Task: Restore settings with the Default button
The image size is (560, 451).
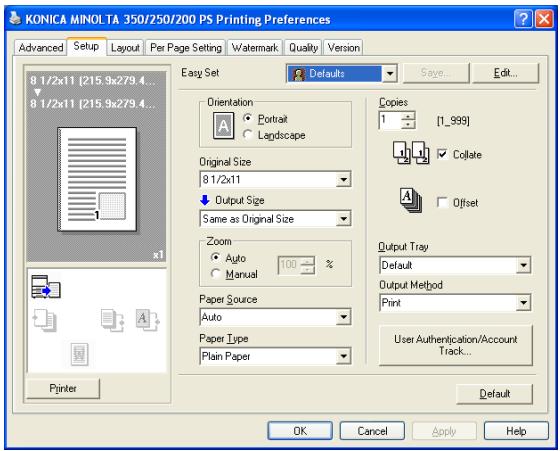Action: click(x=495, y=394)
